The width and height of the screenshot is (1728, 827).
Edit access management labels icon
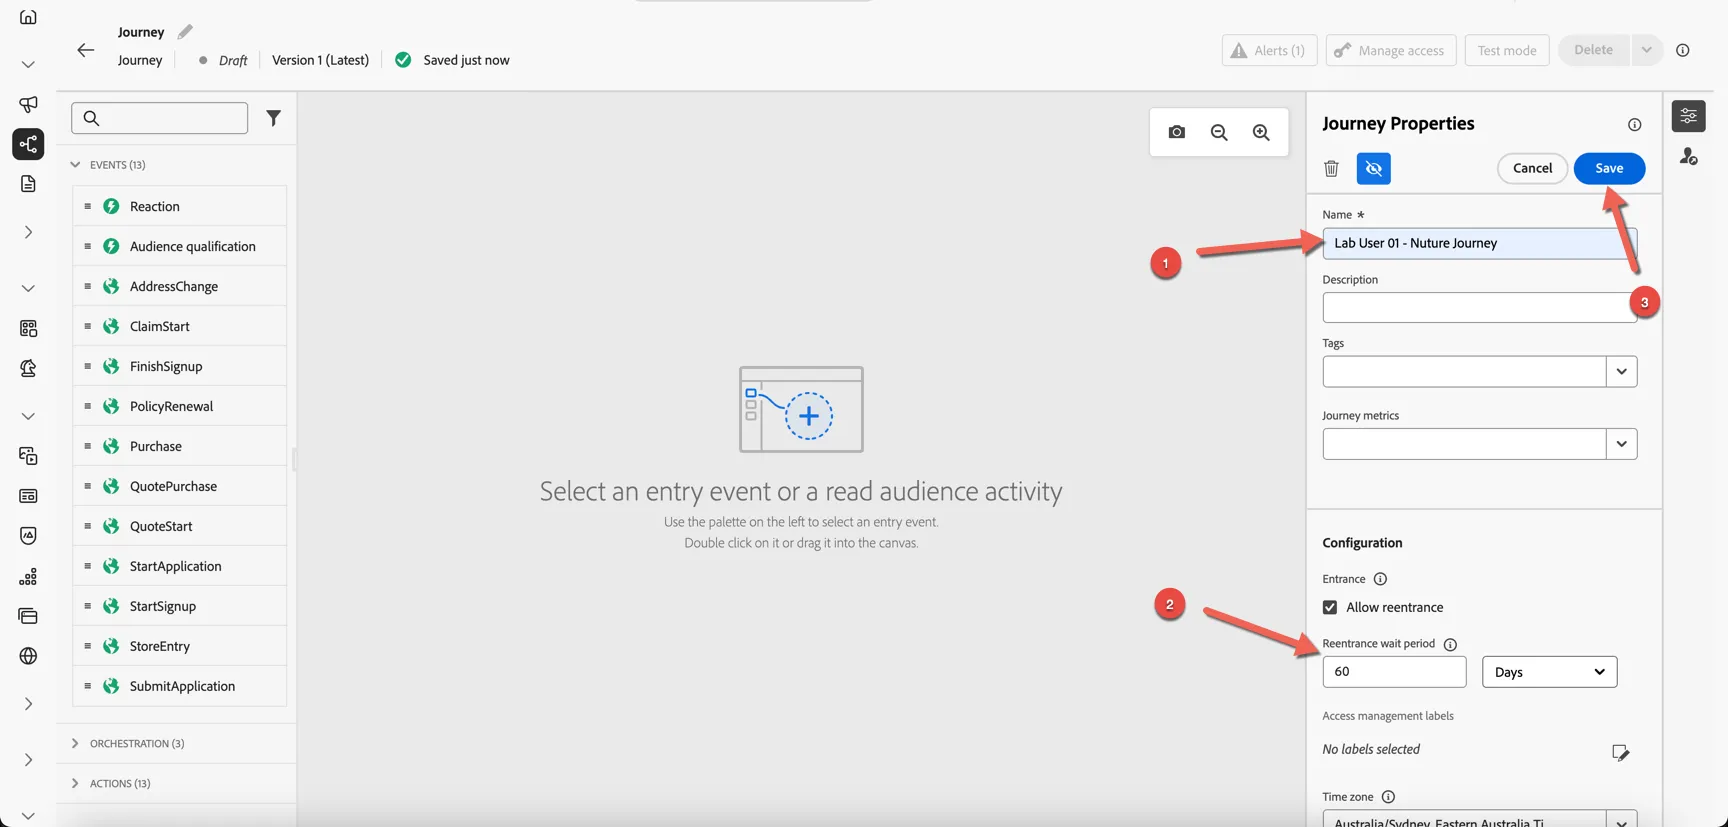(1621, 752)
